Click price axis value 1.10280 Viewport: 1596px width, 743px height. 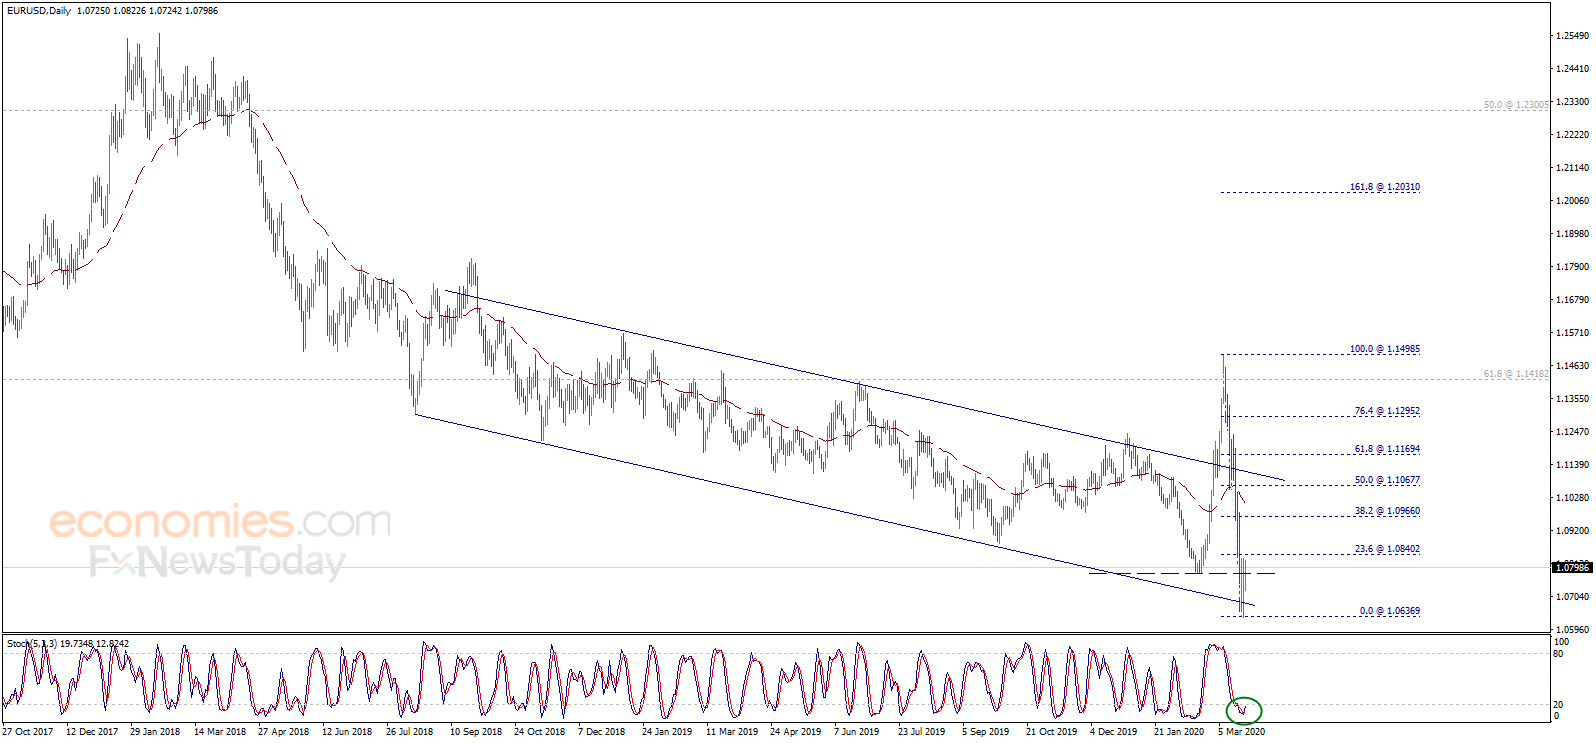[x=1573, y=498]
